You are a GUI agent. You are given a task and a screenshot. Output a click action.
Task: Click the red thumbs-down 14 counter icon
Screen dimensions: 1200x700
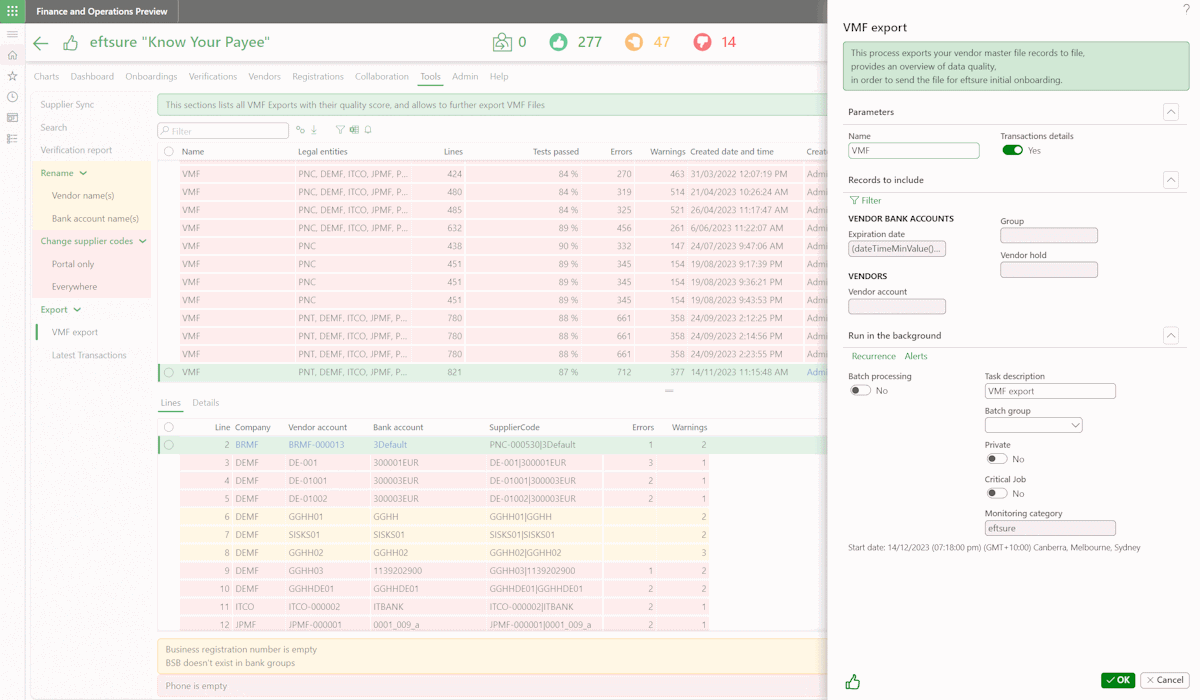point(702,42)
